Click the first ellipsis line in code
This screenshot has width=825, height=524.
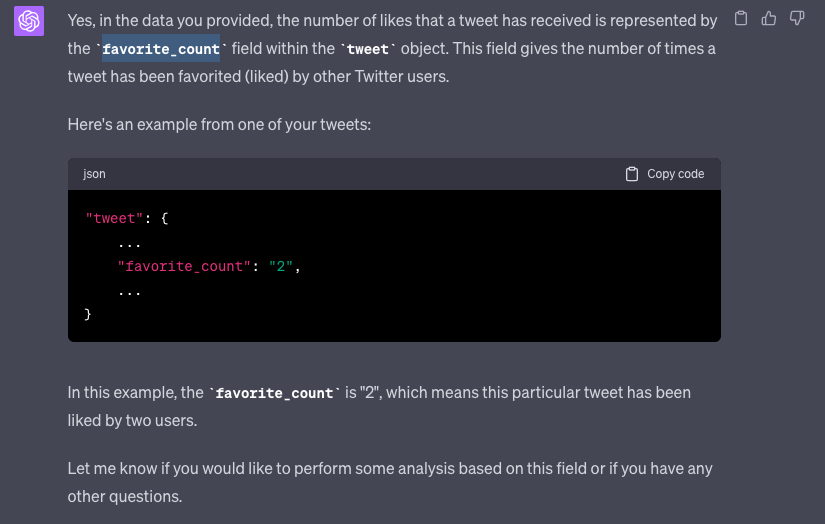pos(129,242)
